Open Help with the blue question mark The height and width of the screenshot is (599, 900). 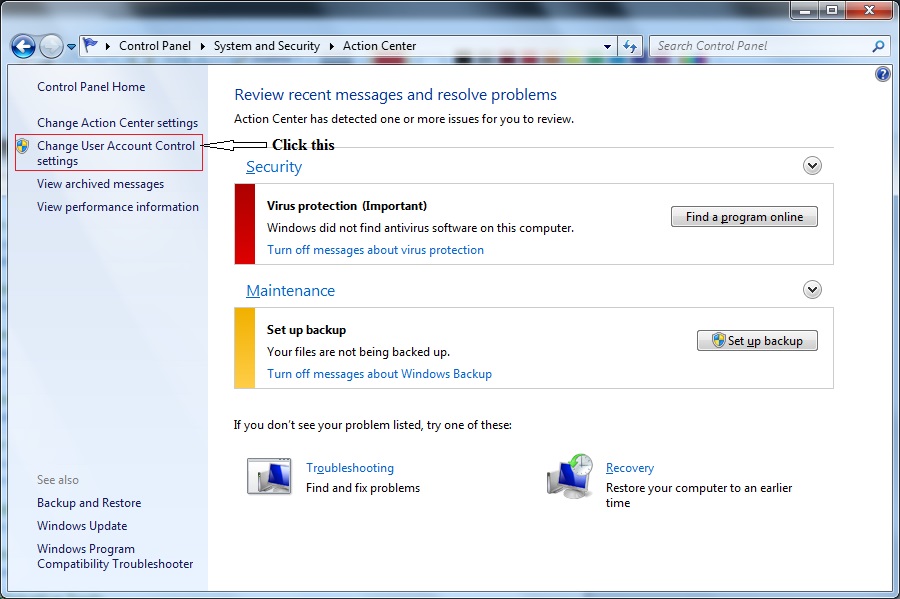tap(883, 74)
